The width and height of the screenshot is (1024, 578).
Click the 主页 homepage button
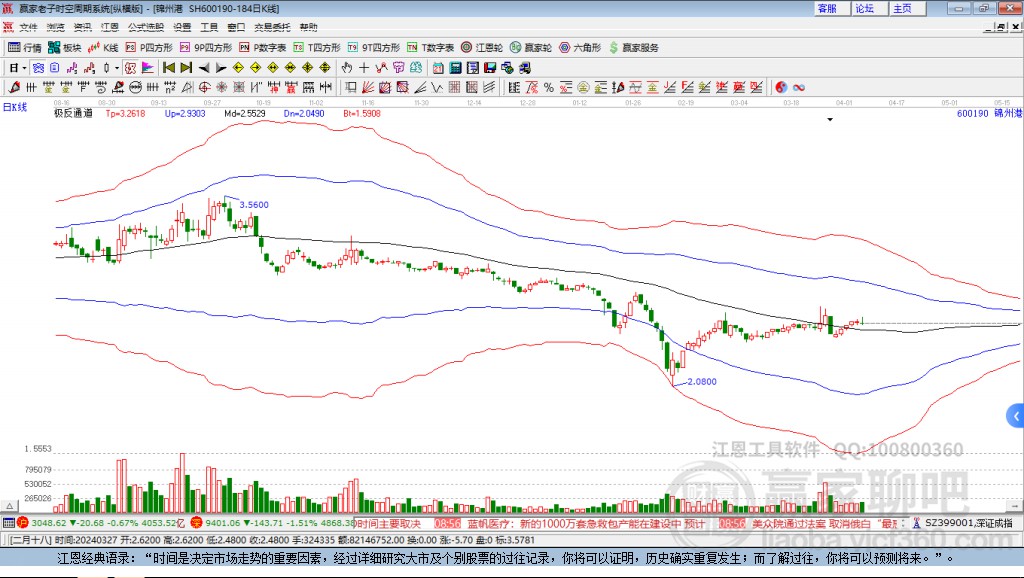tap(906, 8)
